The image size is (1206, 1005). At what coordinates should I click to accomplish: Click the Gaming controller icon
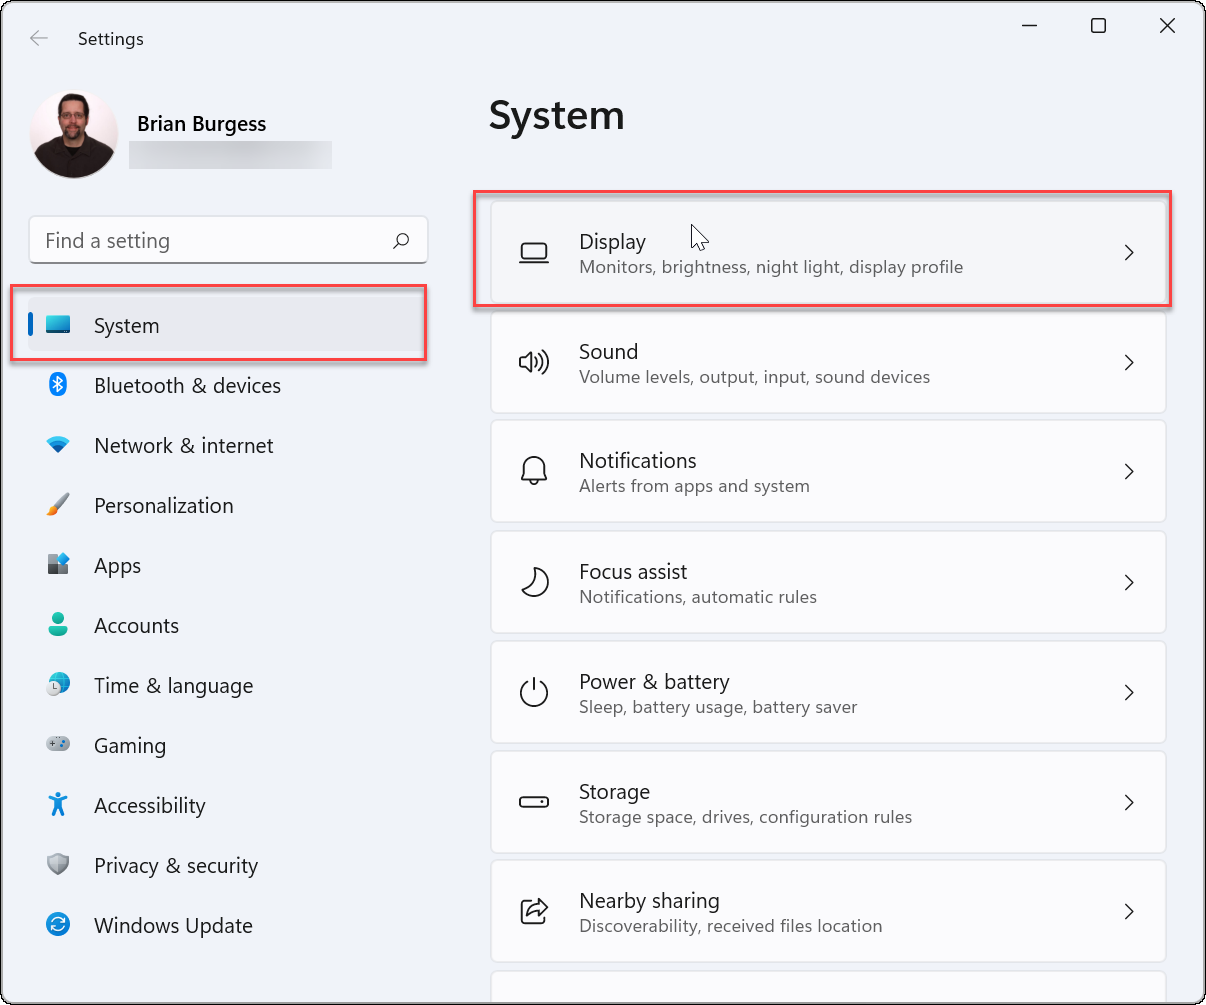pos(57,745)
